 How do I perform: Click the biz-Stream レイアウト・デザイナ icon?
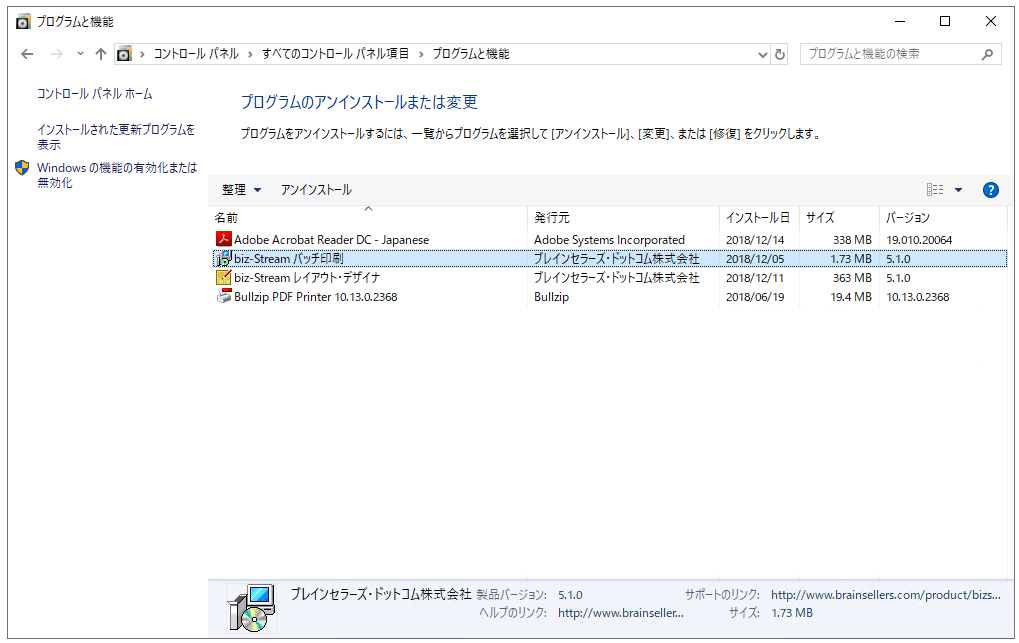click(224, 278)
